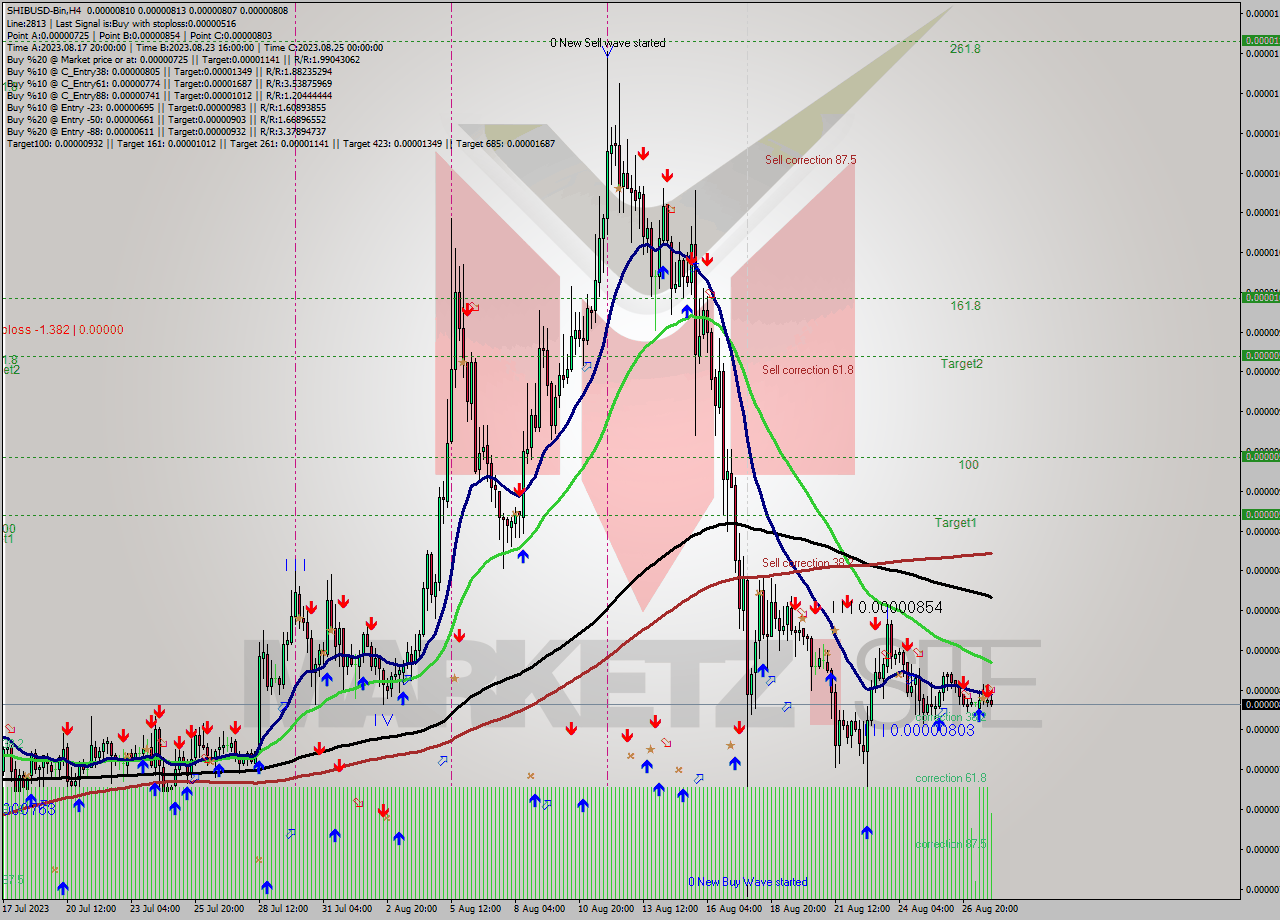The width and height of the screenshot is (1280, 920).
Task: Click the '17 Jul 2023' date on the time axis
Action: coord(27,909)
